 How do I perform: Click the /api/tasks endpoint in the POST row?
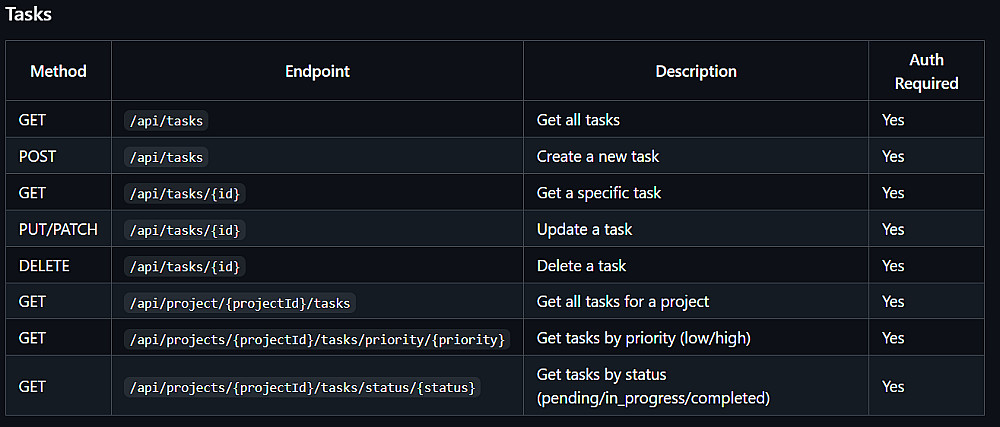[166, 157]
